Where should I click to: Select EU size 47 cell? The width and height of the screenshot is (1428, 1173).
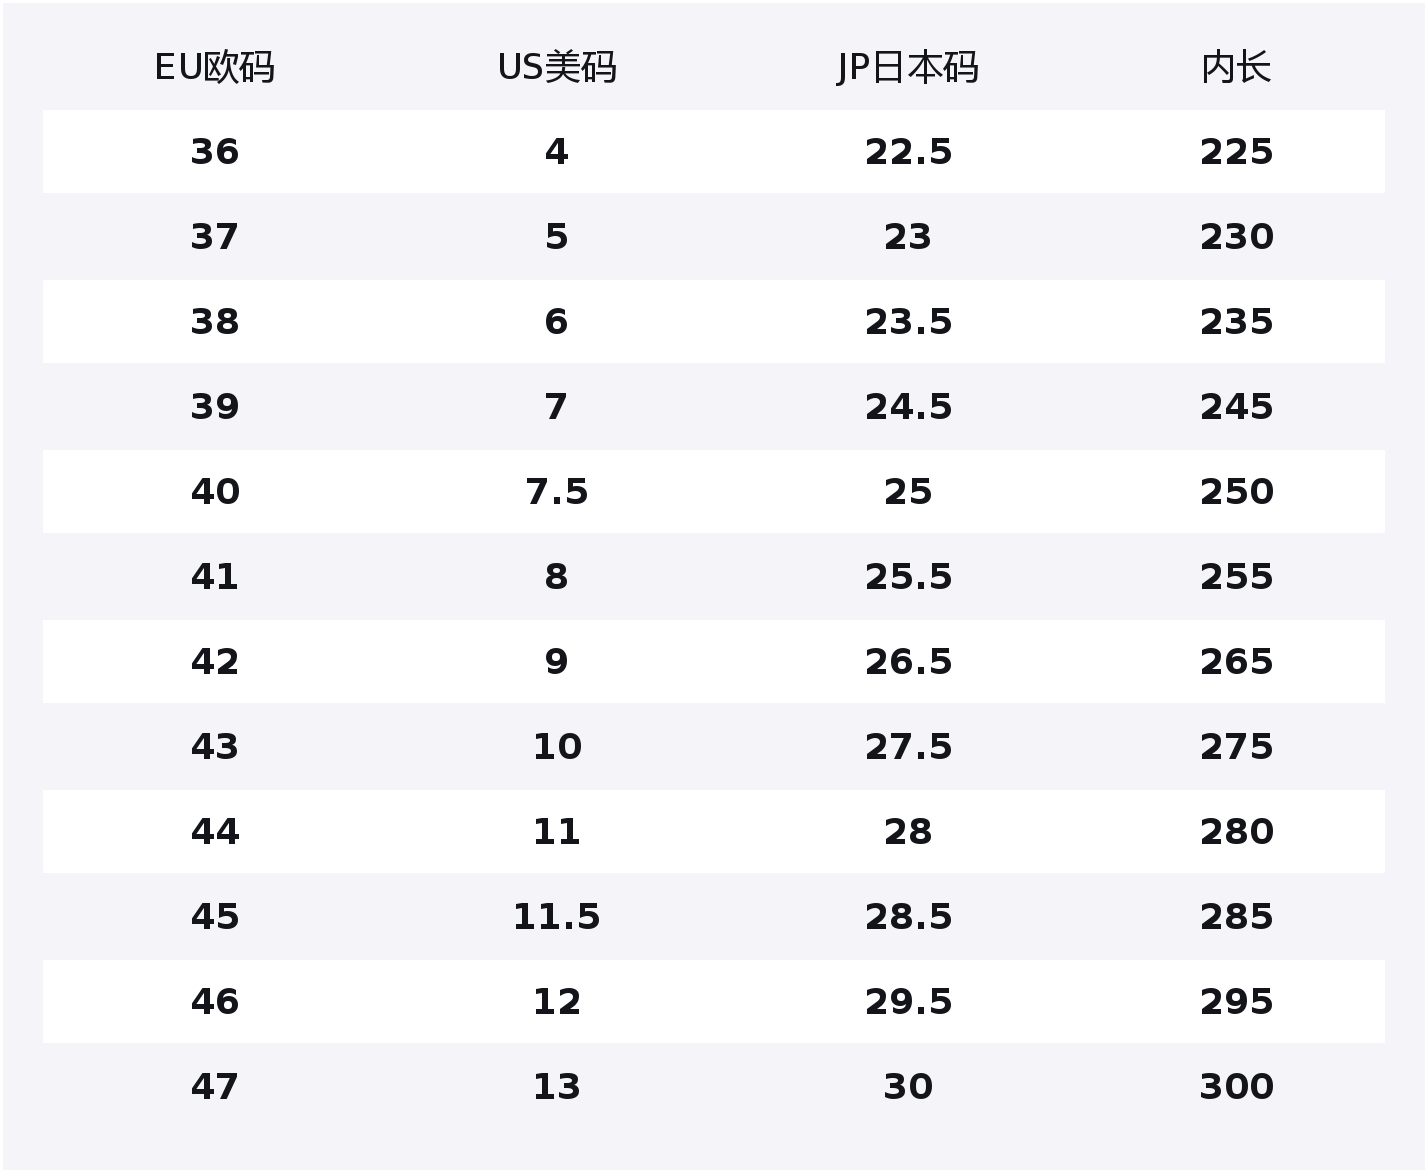point(214,1087)
